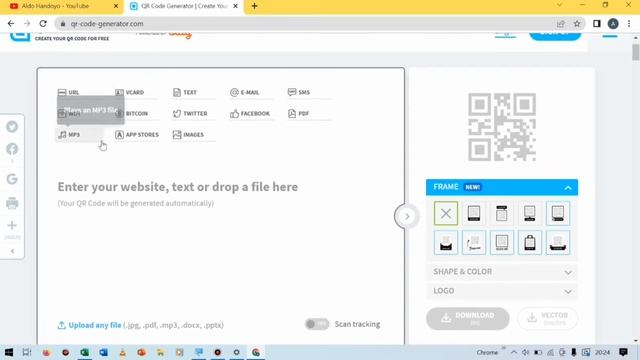Select the handwritten-style frame in bottom row

click(x=474, y=242)
